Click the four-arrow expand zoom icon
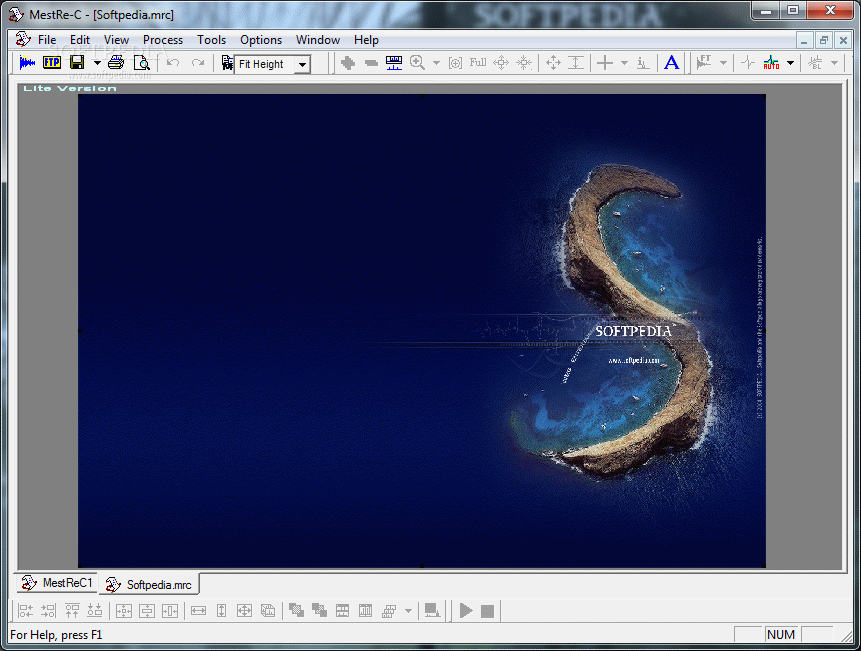 tap(501, 63)
